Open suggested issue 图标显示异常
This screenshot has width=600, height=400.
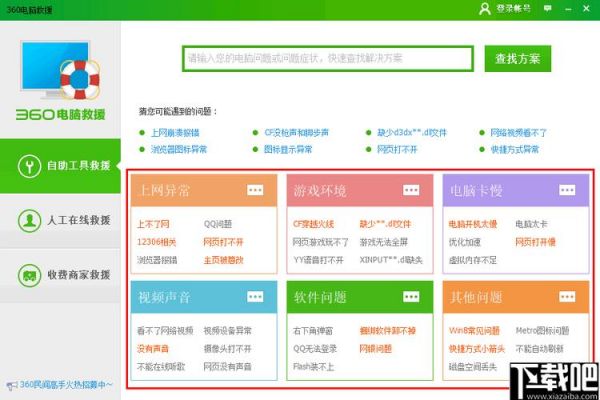coord(288,149)
